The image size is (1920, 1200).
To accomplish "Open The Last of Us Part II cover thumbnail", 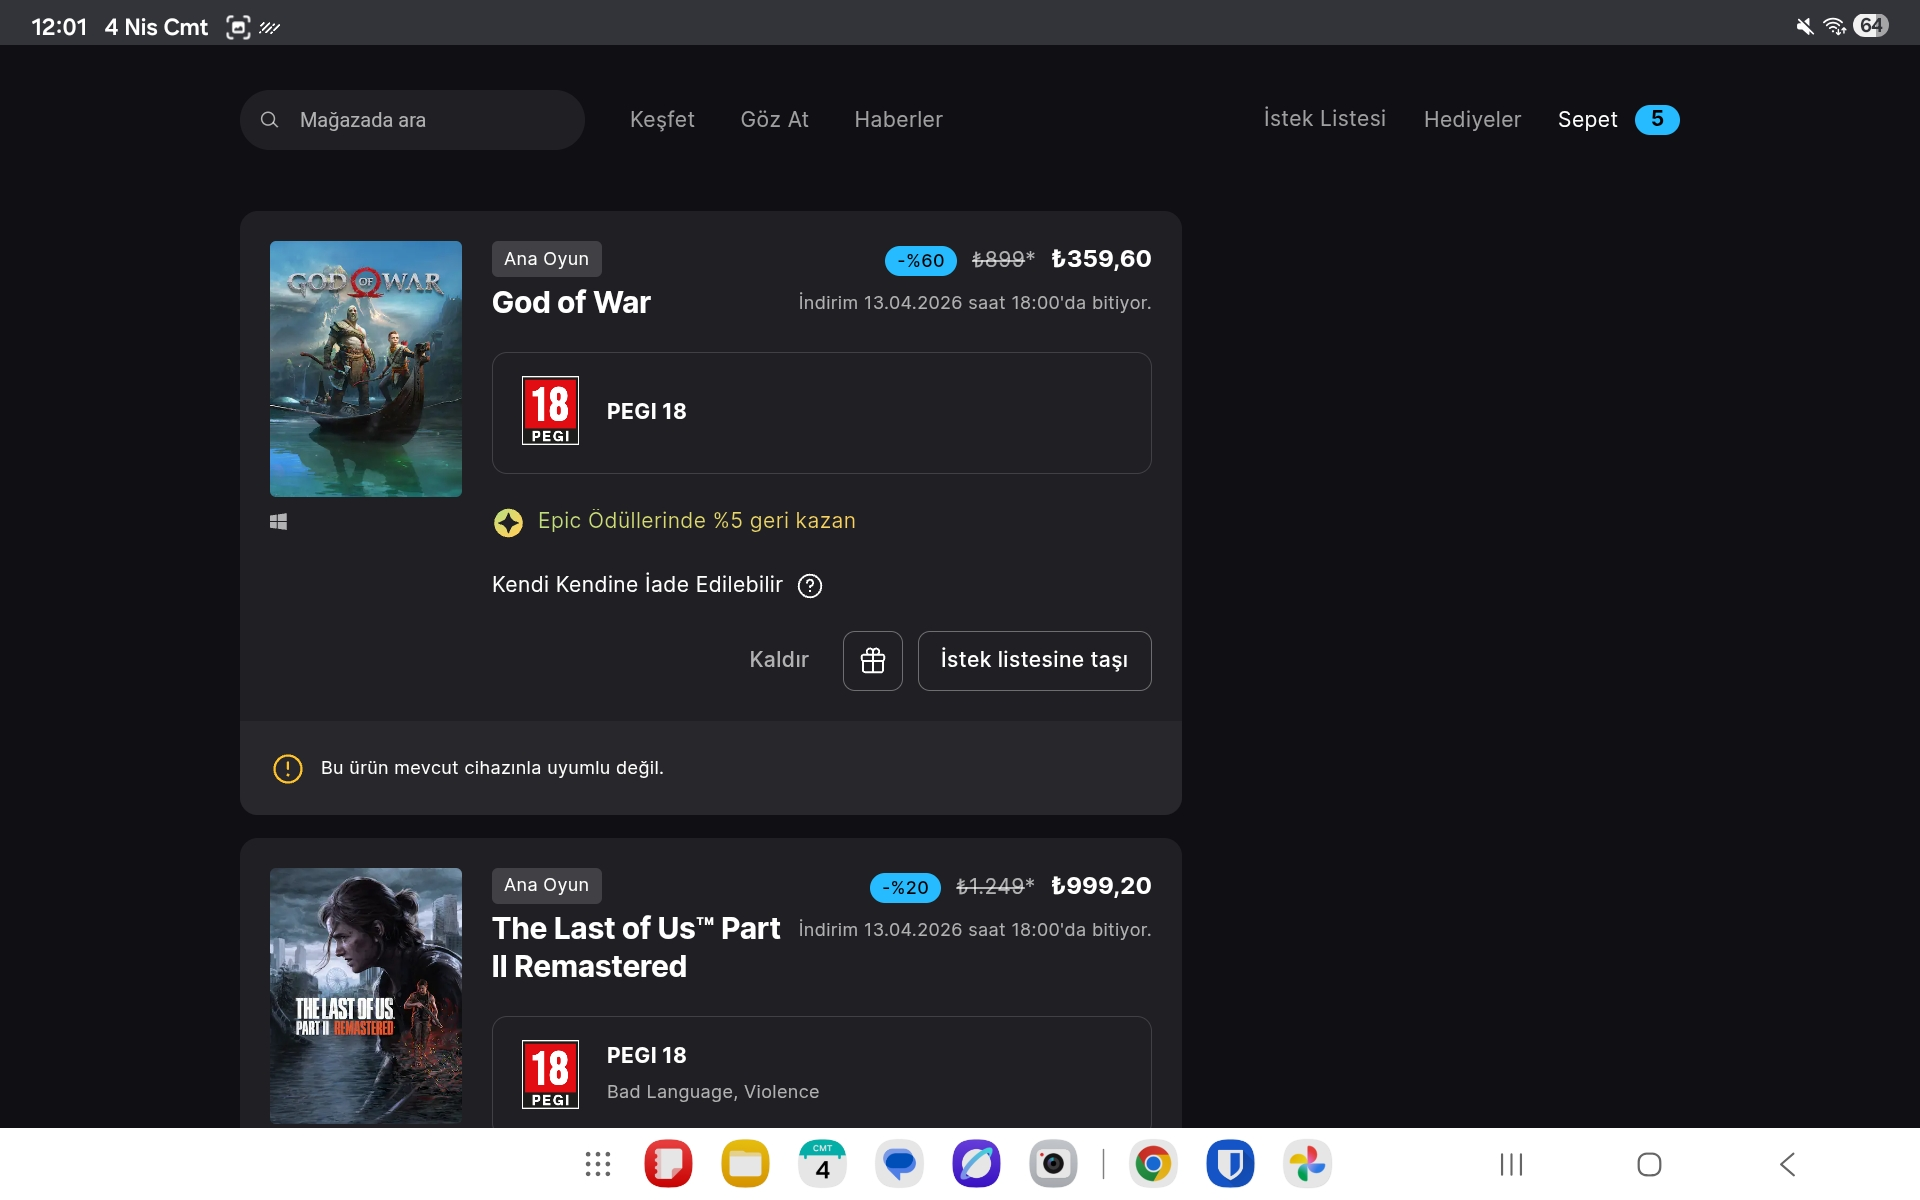I will (366, 996).
